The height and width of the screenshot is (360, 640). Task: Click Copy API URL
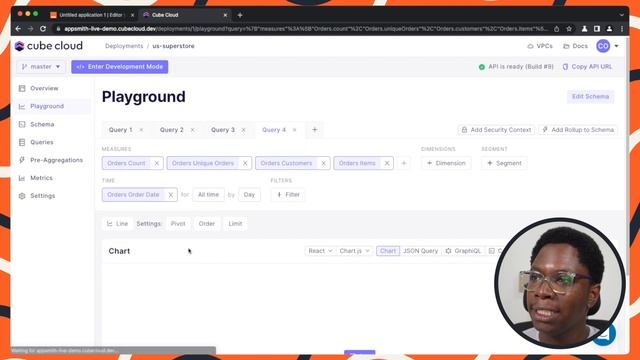click(587, 67)
